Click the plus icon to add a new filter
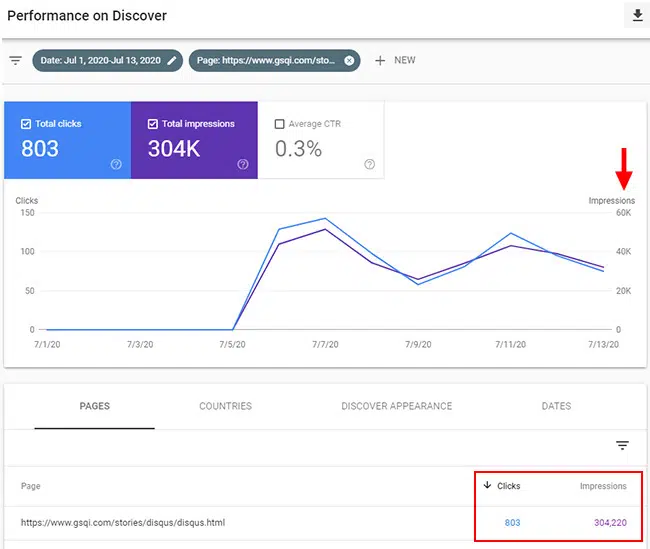Image resolution: width=650 pixels, height=549 pixels. 380,60
